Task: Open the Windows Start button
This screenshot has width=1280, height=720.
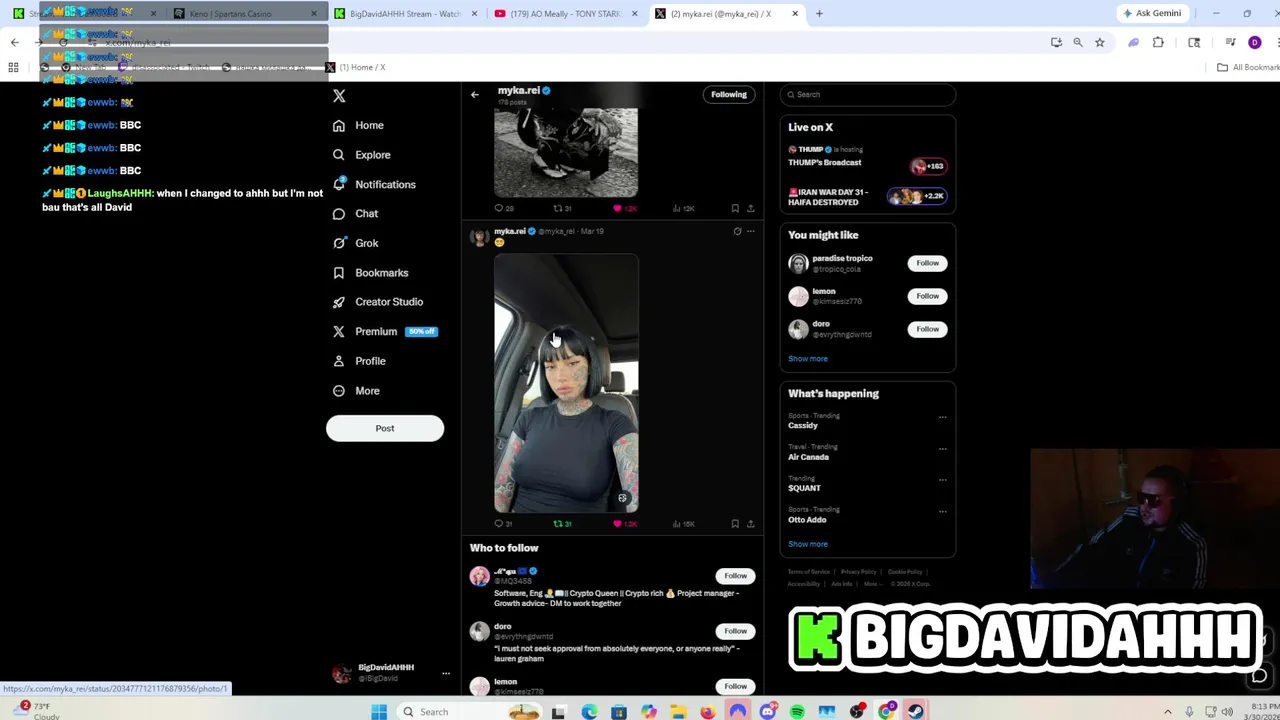Action: (379, 712)
